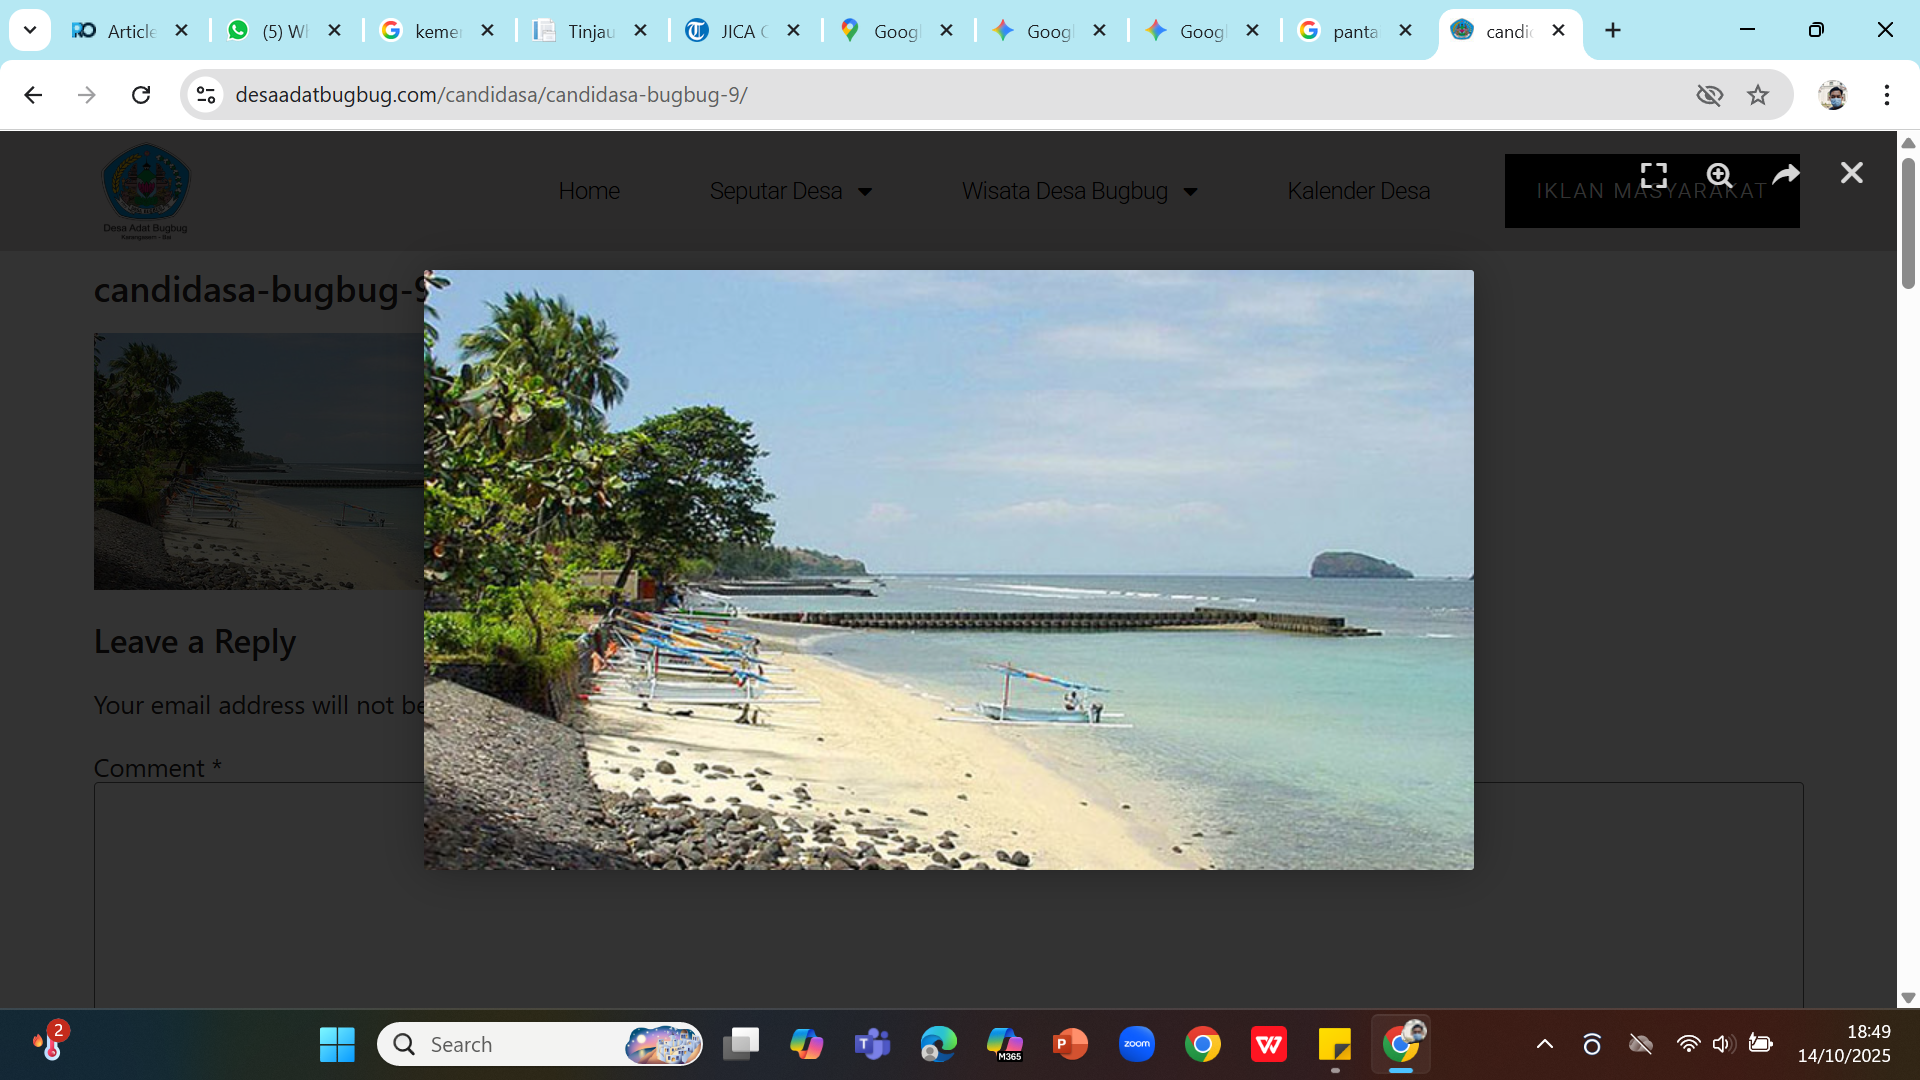Click the scrollbar down arrow

[1908, 998]
